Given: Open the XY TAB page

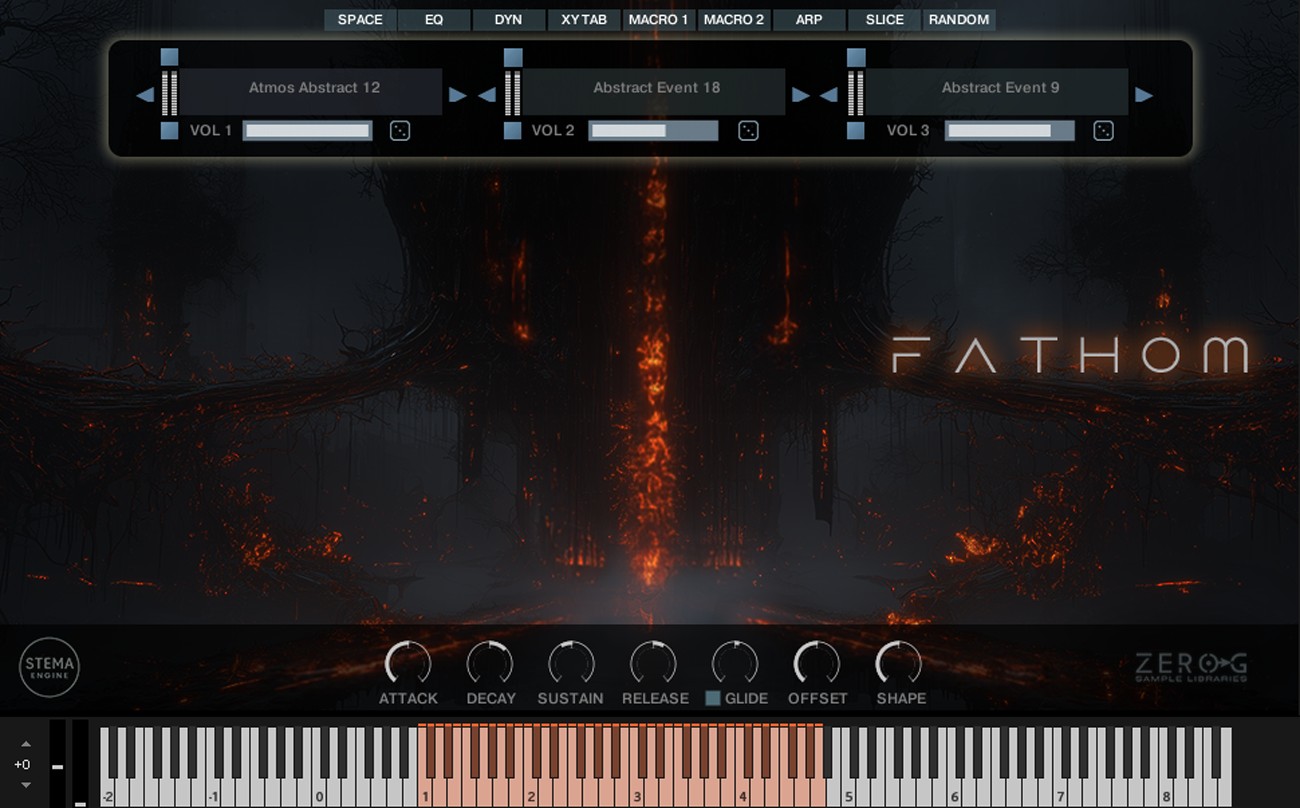Looking at the screenshot, I should click(584, 19).
